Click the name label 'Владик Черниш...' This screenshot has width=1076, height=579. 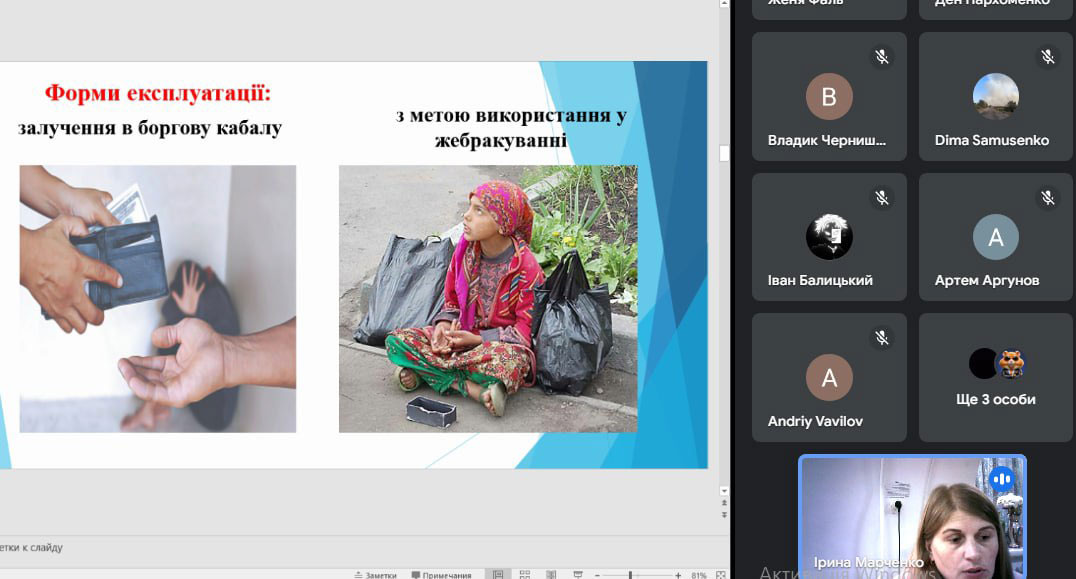[826, 141]
